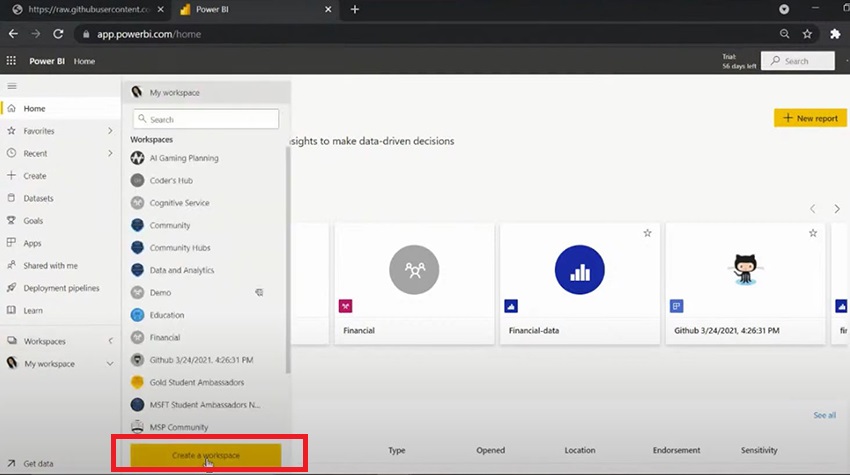Click the New report button

tap(810, 118)
